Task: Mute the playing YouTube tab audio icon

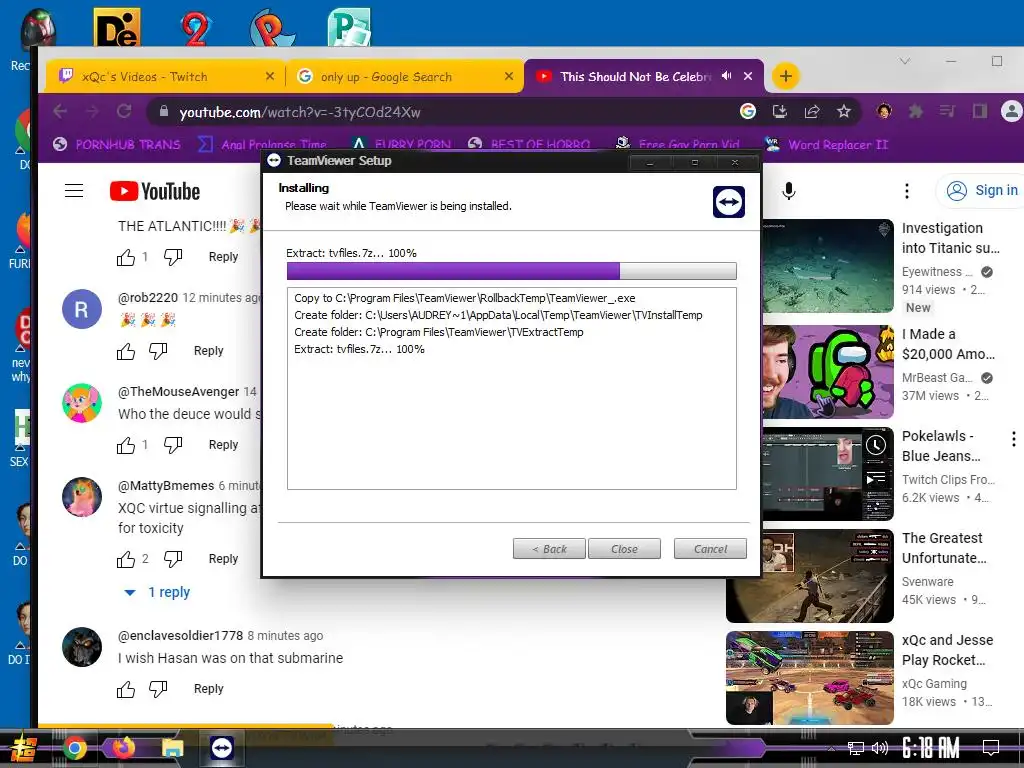Action: [726, 76]
